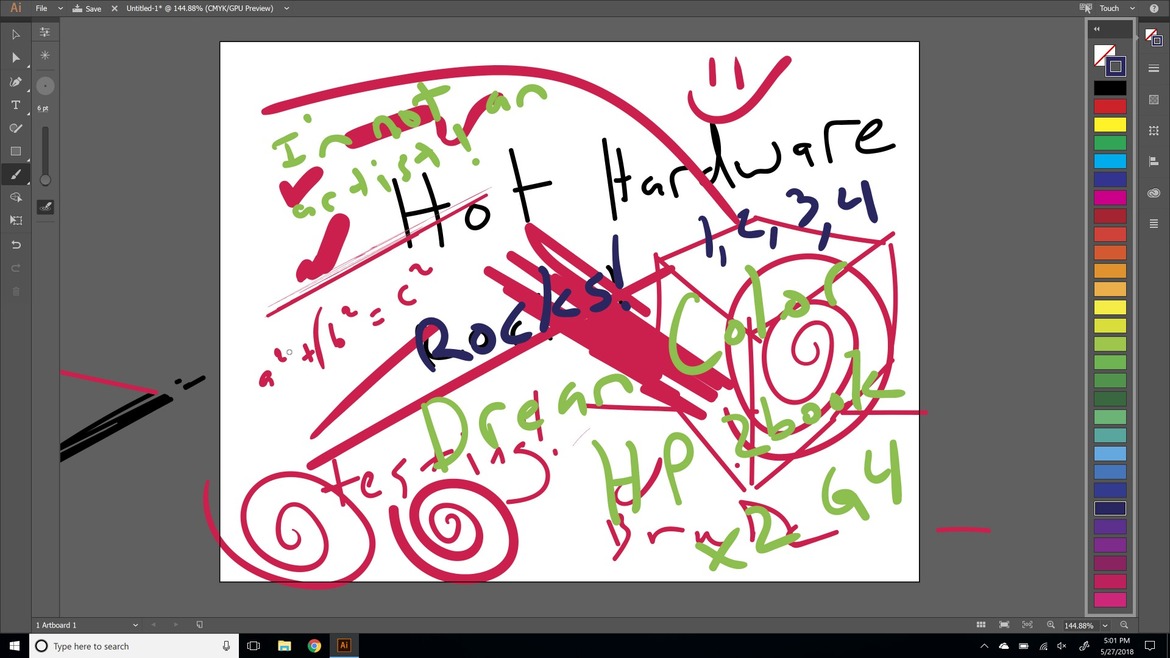
Task: Open the Help question mark icon
Action: (1154, 8)
